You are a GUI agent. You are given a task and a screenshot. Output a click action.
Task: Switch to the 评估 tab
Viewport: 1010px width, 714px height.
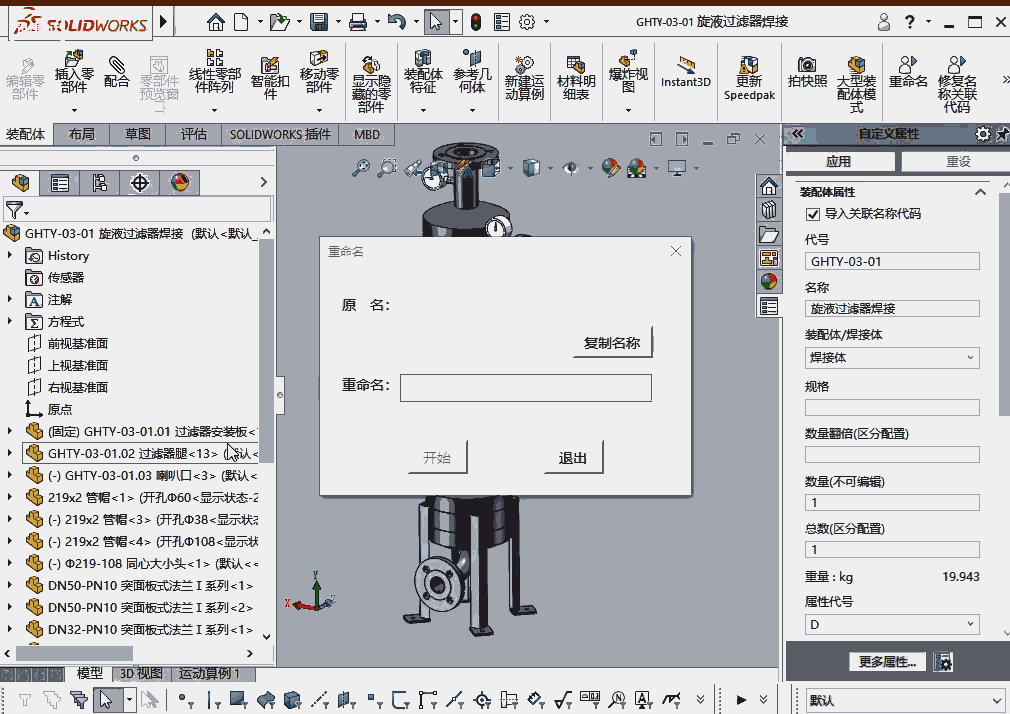coord(193,135)
